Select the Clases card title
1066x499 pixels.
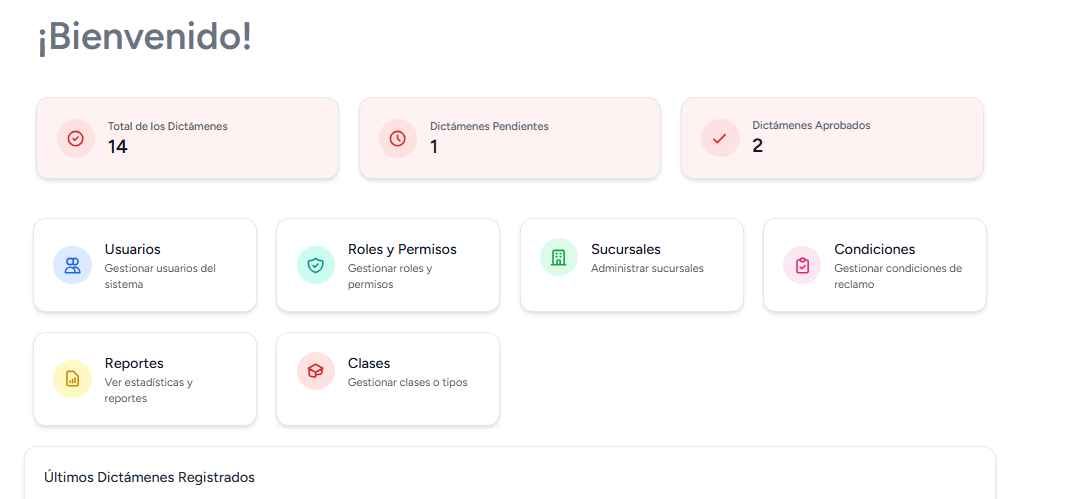(x=369, y=363)
